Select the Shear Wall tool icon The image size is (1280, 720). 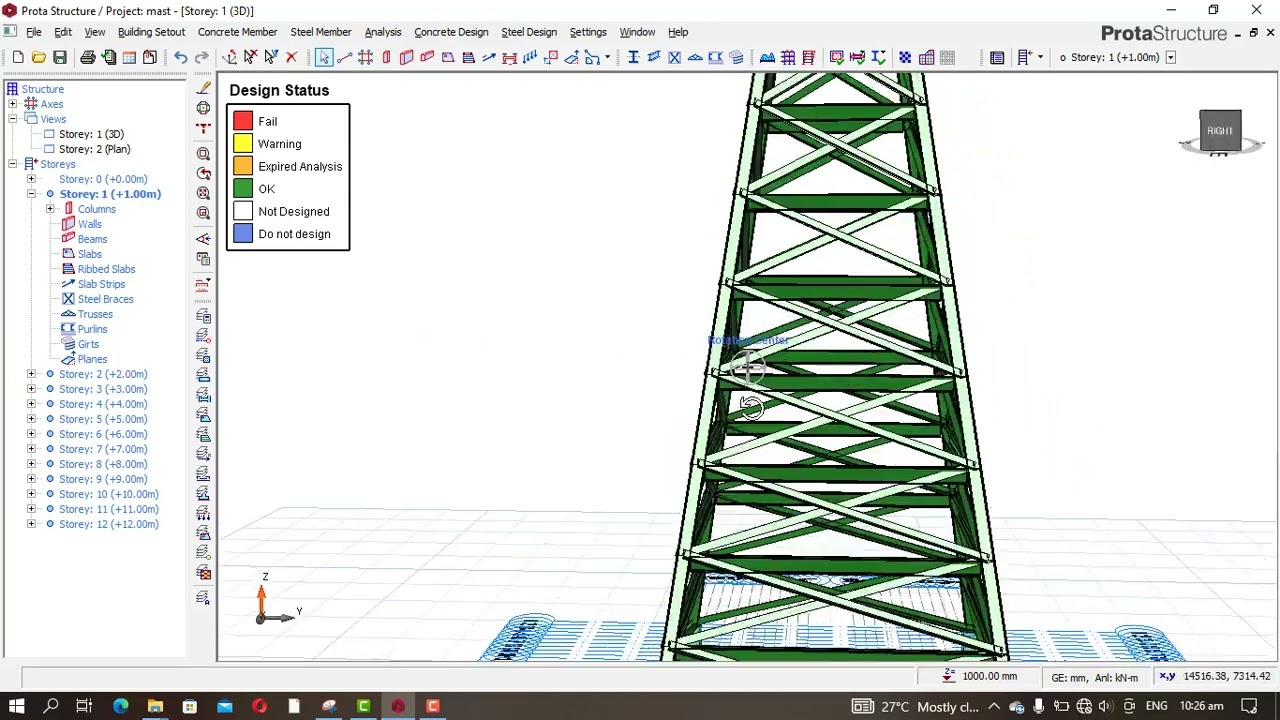tap(406, 57)
